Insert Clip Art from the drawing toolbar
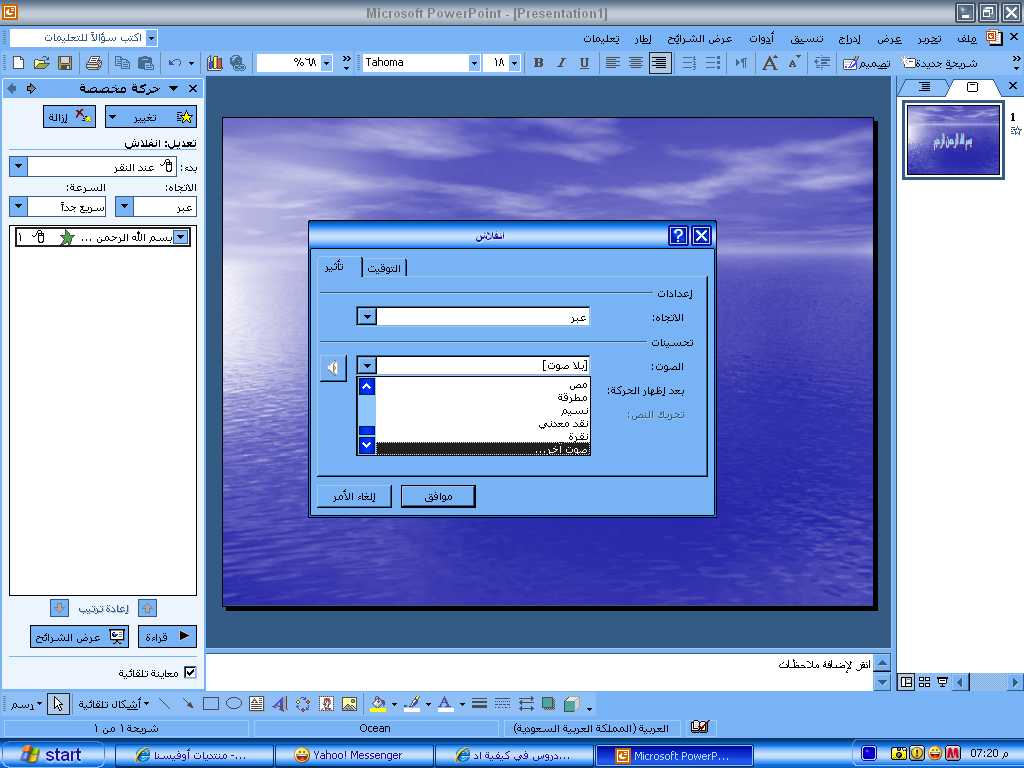 click(326, 704)
